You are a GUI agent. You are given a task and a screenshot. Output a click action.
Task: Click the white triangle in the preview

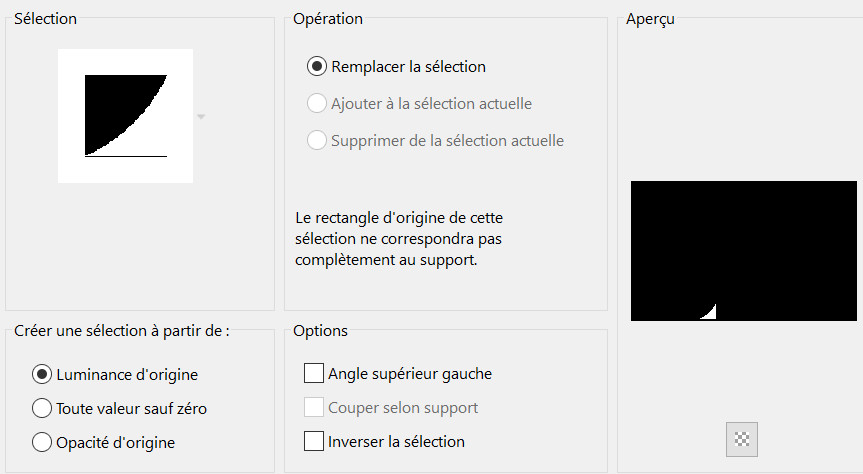coord(711,313)
